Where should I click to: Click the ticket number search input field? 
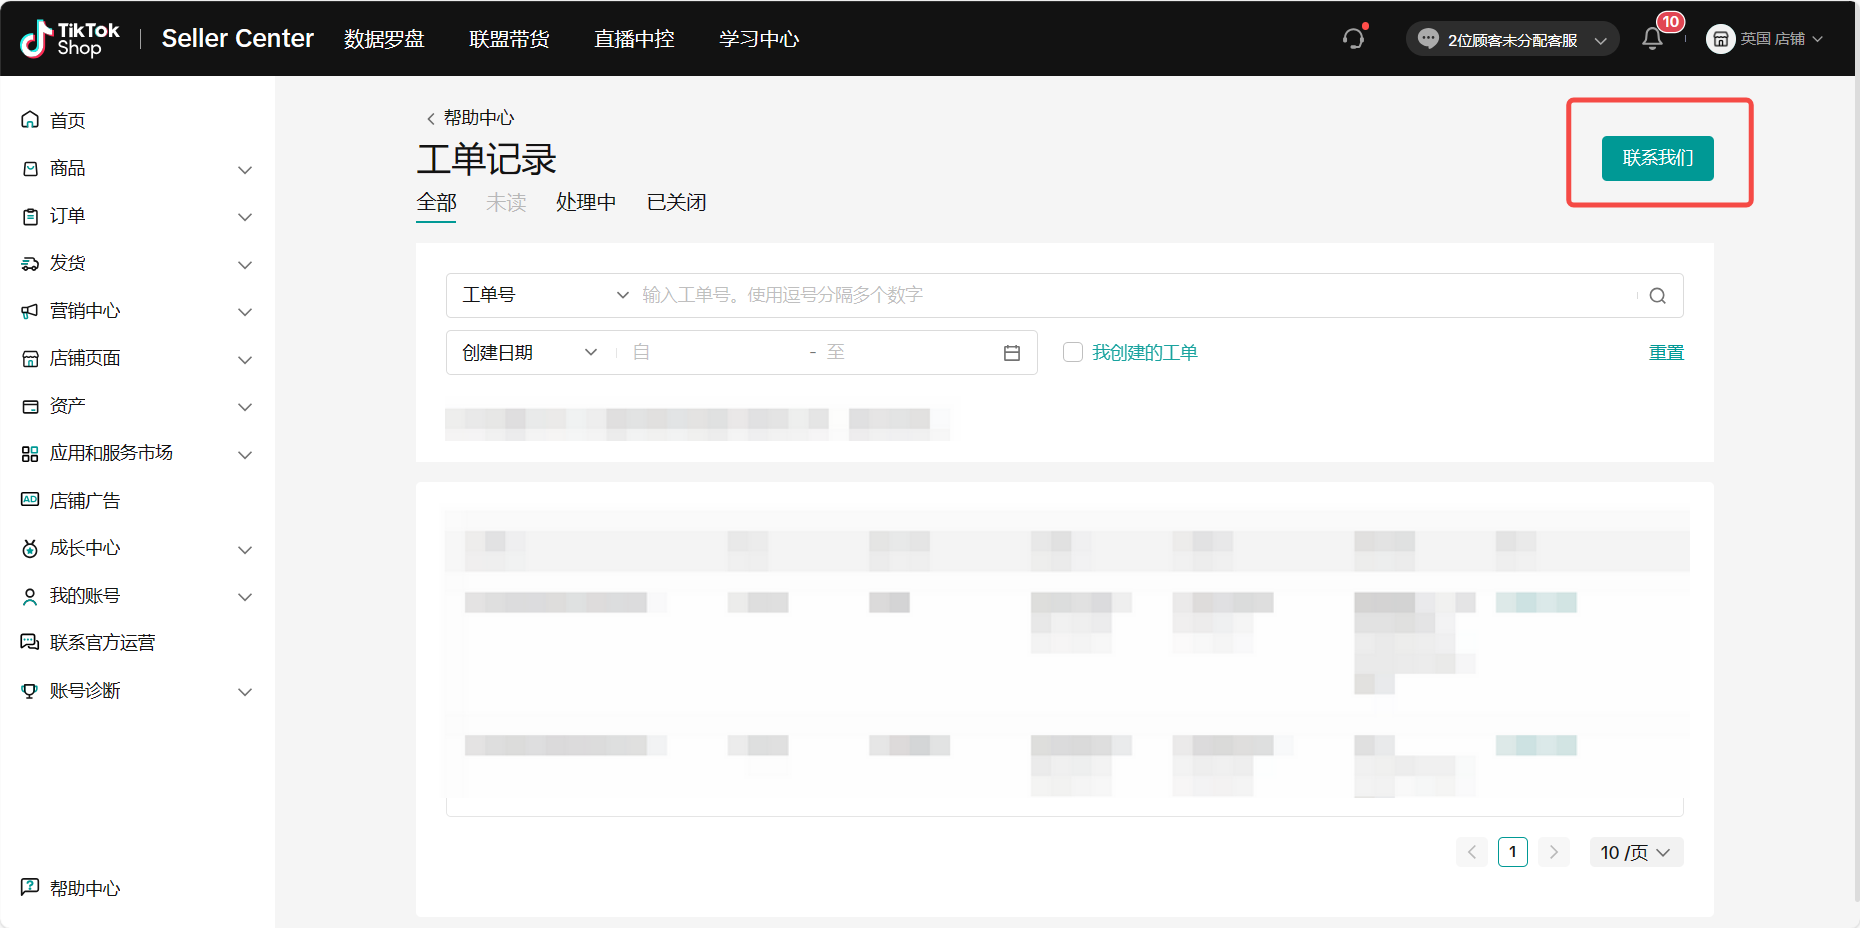(1130, 295)
